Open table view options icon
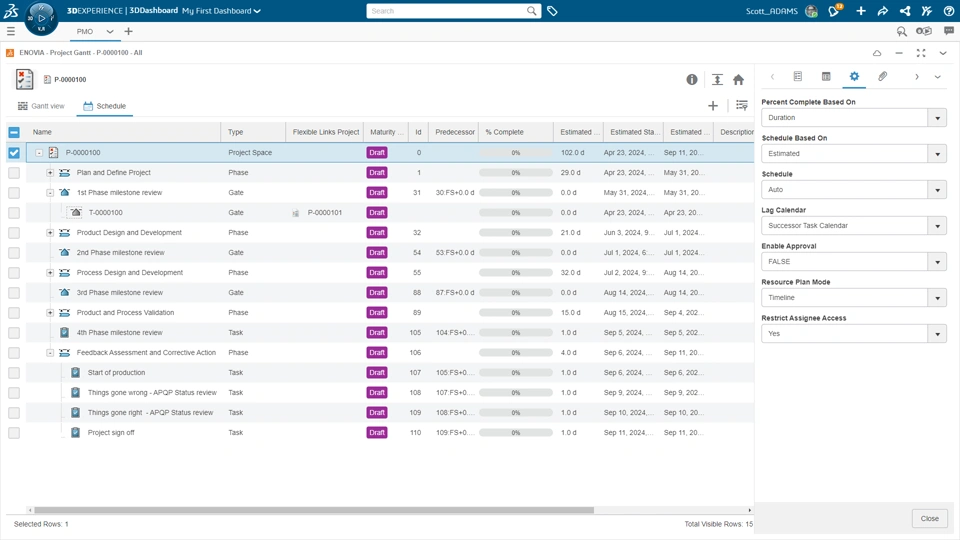The width and height of the screenshot is (960, 540). pos(741,106)
